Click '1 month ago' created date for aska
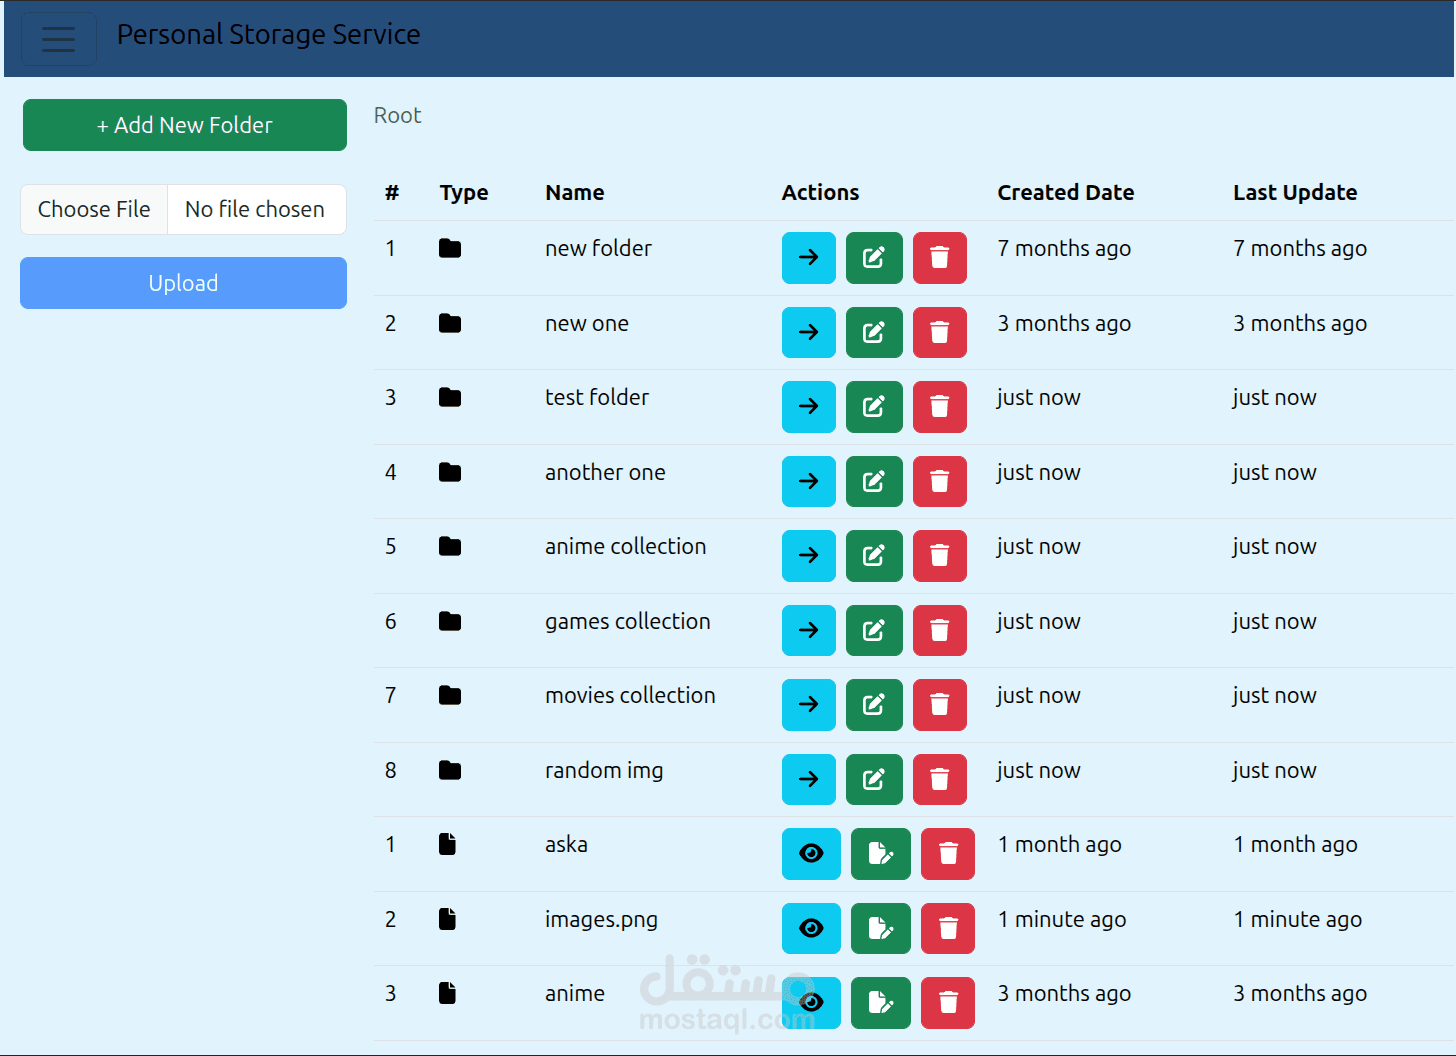The image size is (1456, 1056). pos(1060,845)
